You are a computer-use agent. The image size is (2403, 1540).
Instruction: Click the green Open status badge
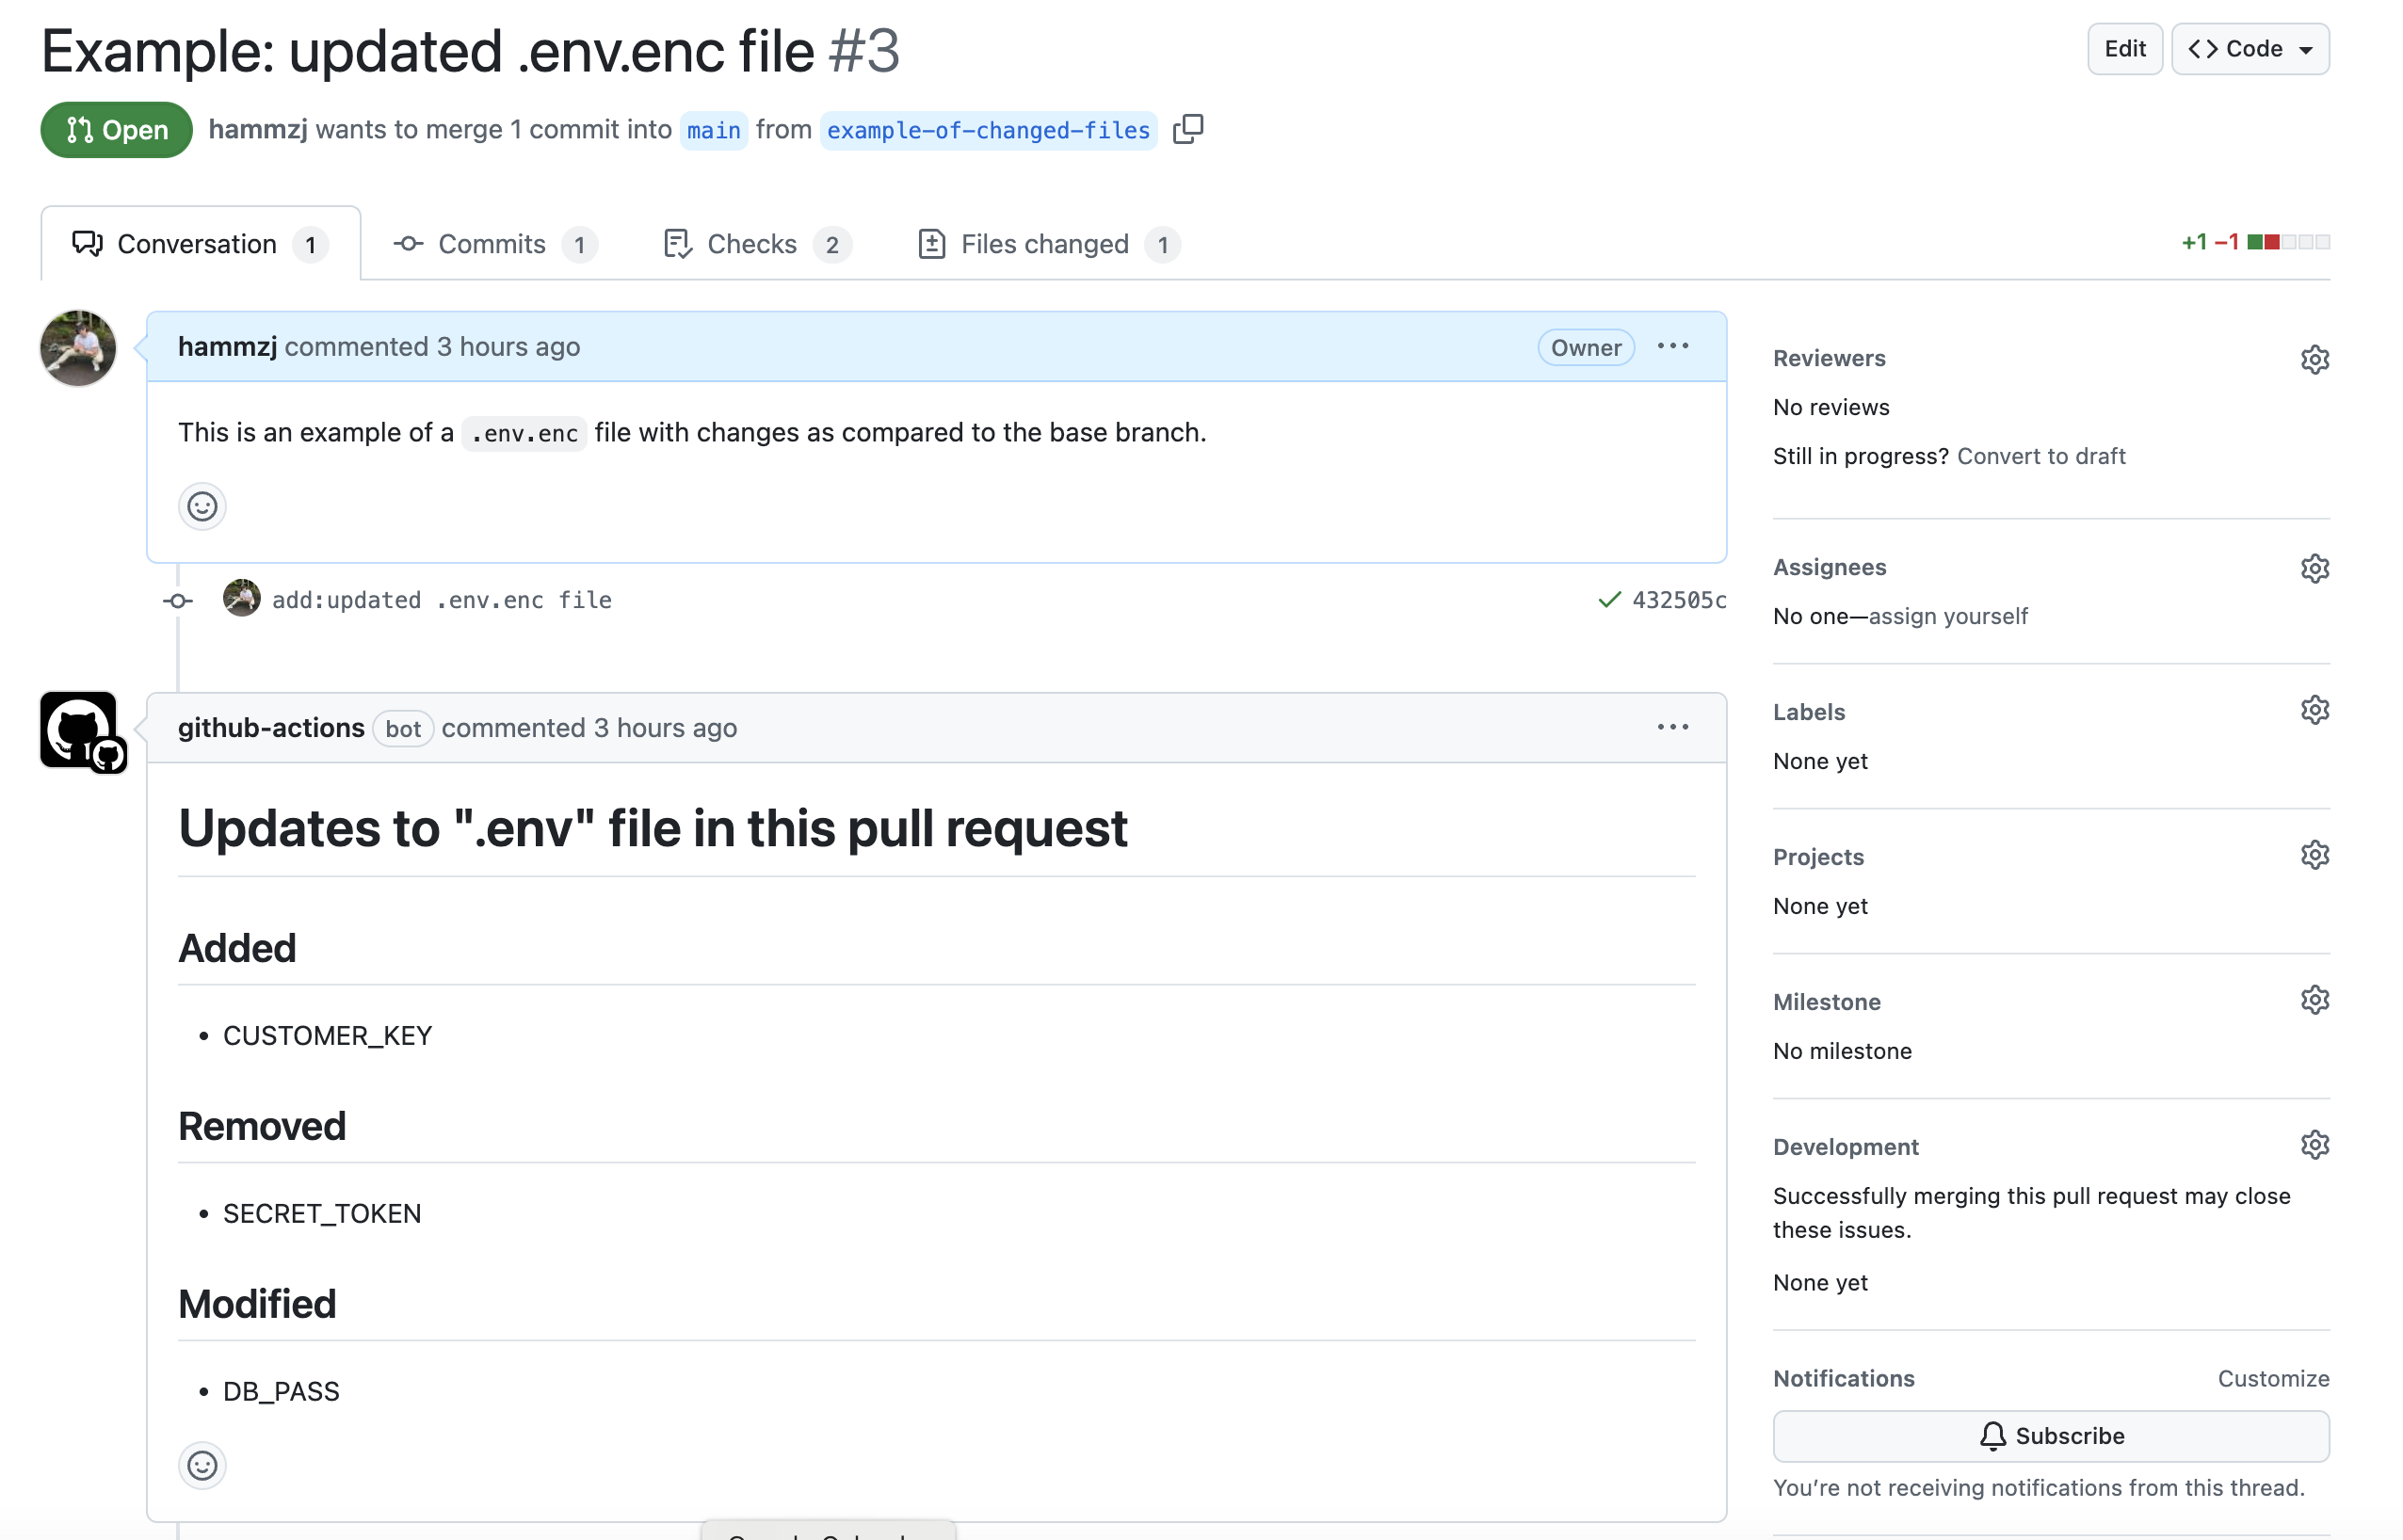point(116,130)
